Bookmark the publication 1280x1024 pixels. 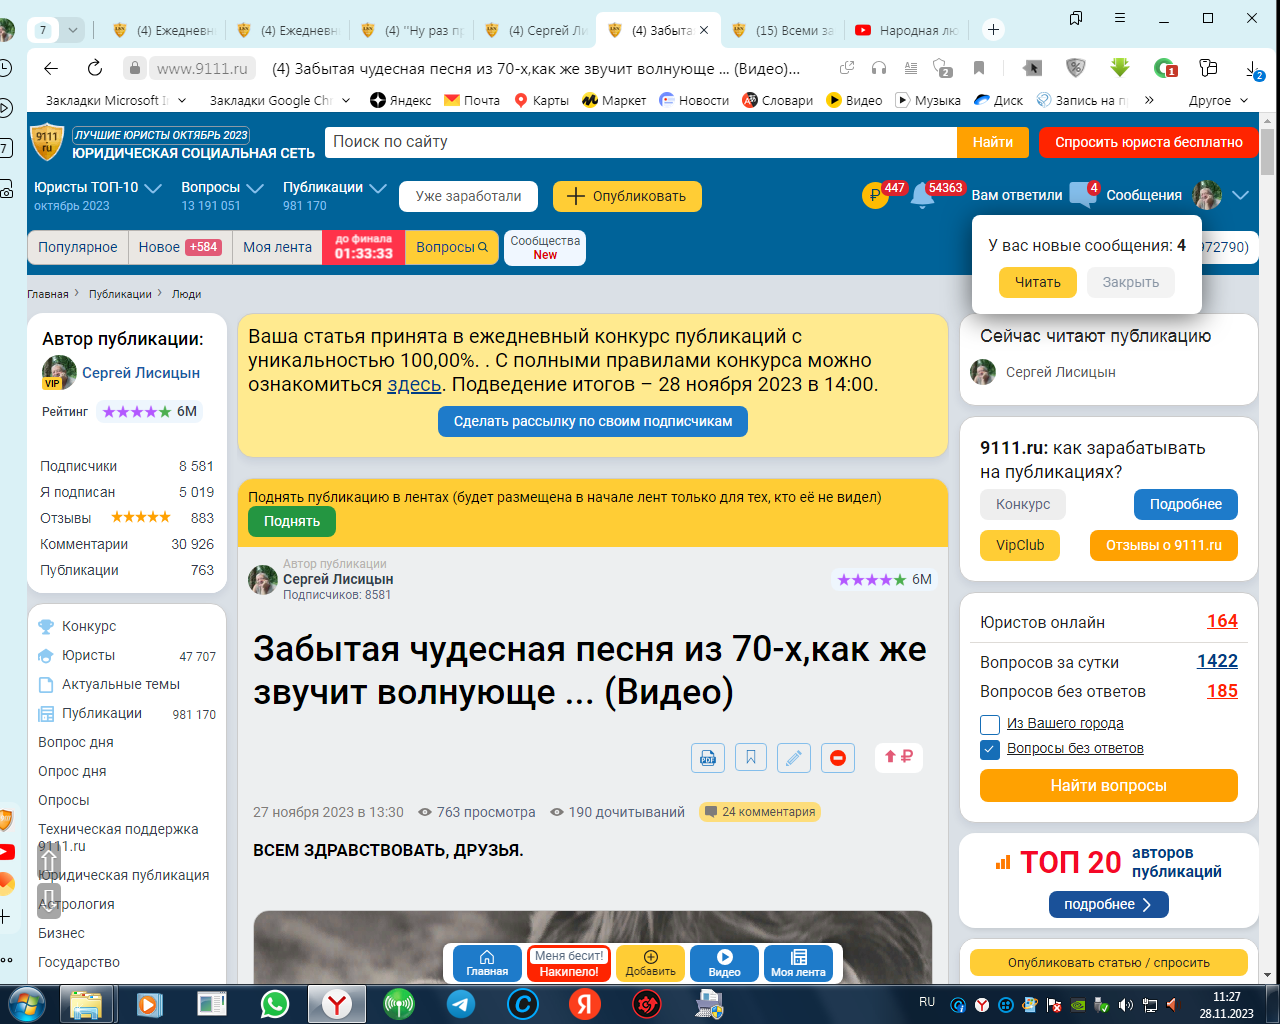tap(750, 757)
